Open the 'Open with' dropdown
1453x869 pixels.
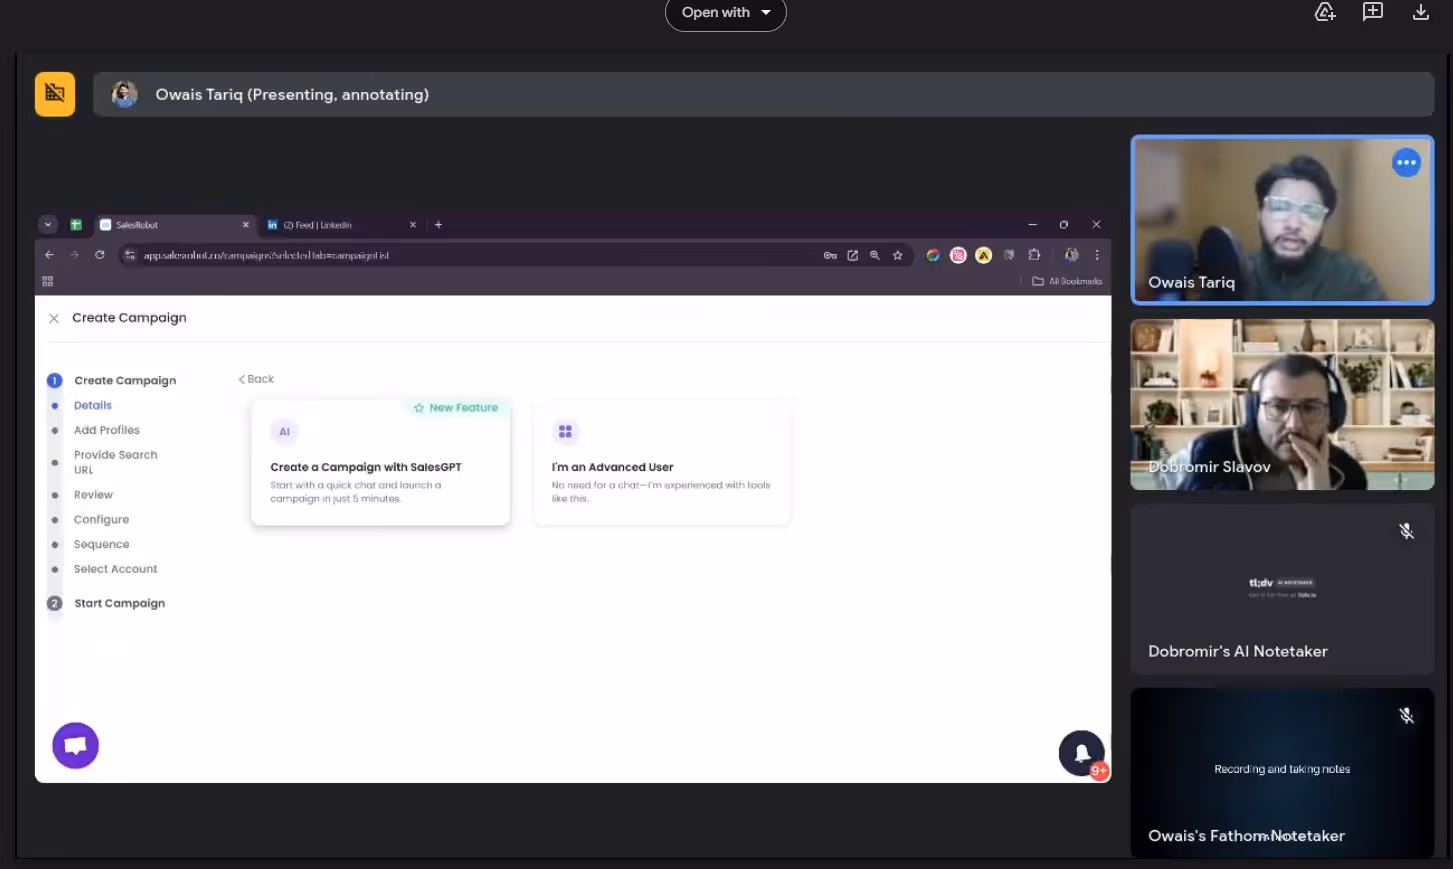pos(726,12)
